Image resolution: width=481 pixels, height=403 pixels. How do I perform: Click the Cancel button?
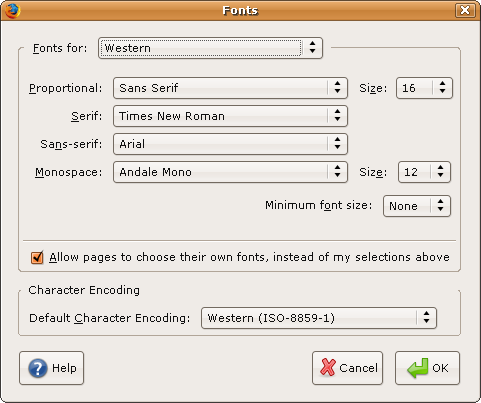(347, 368)
